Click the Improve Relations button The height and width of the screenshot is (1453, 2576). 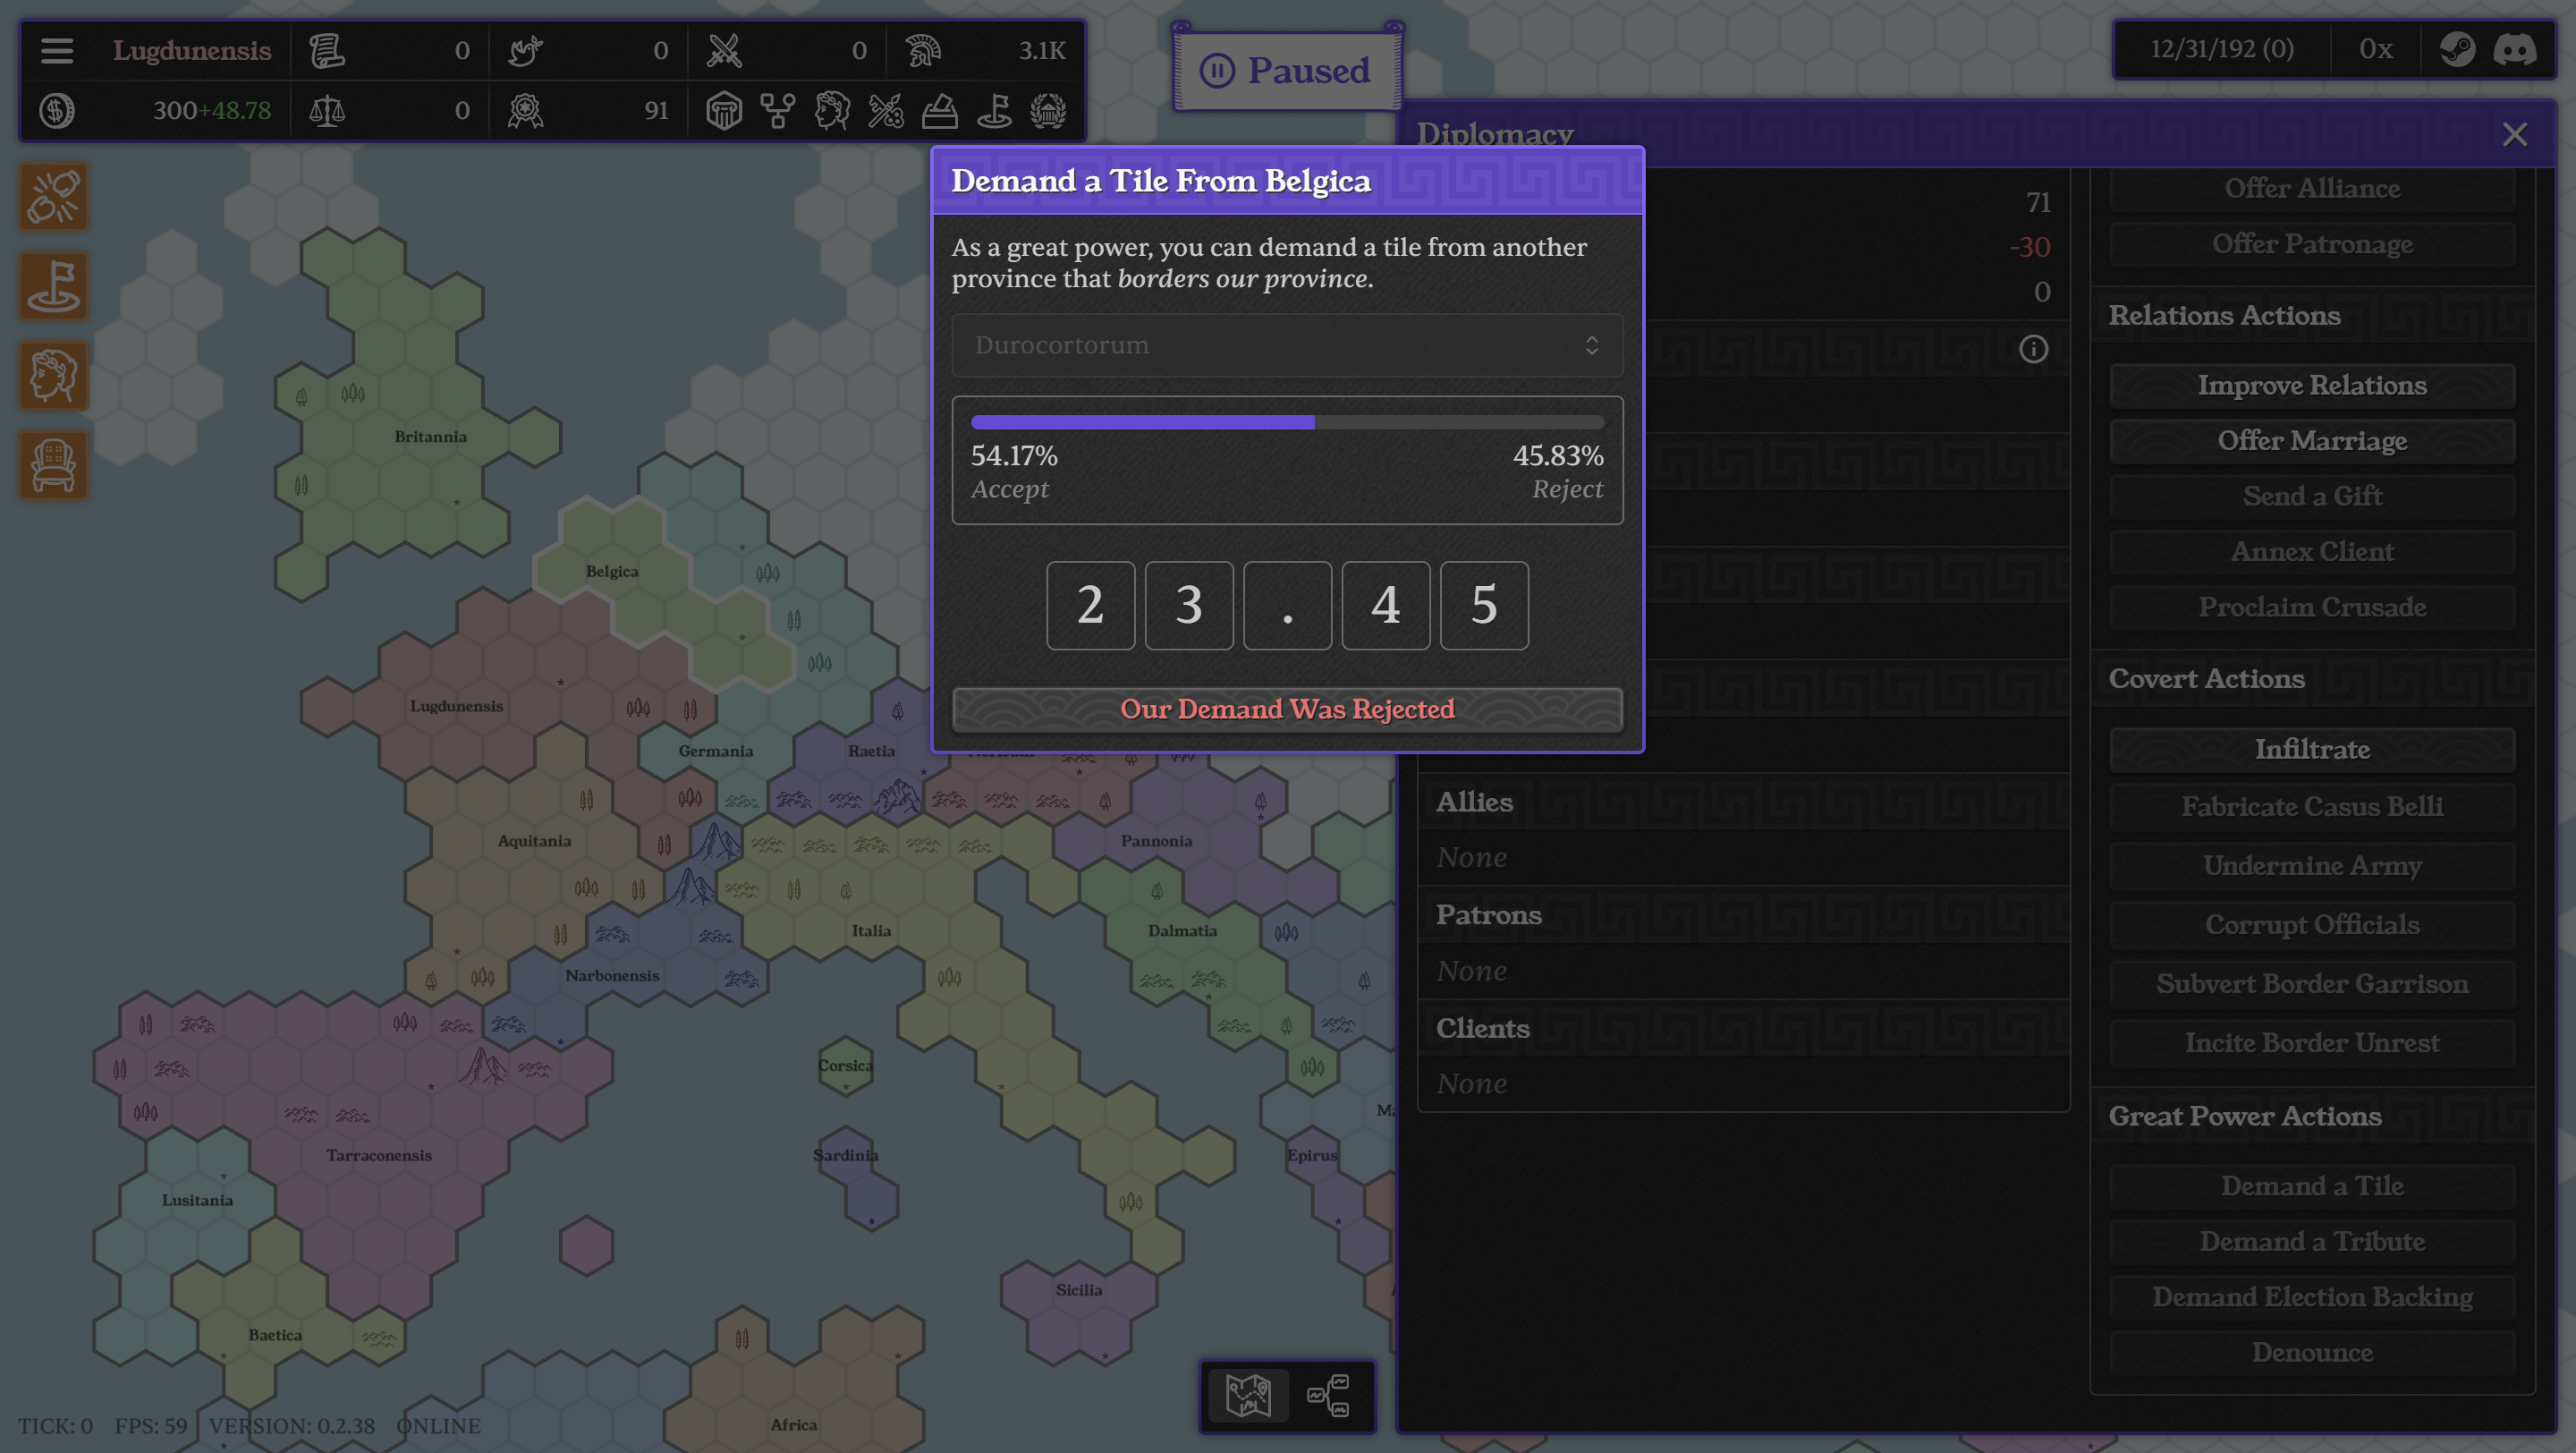coord(2312,385)
